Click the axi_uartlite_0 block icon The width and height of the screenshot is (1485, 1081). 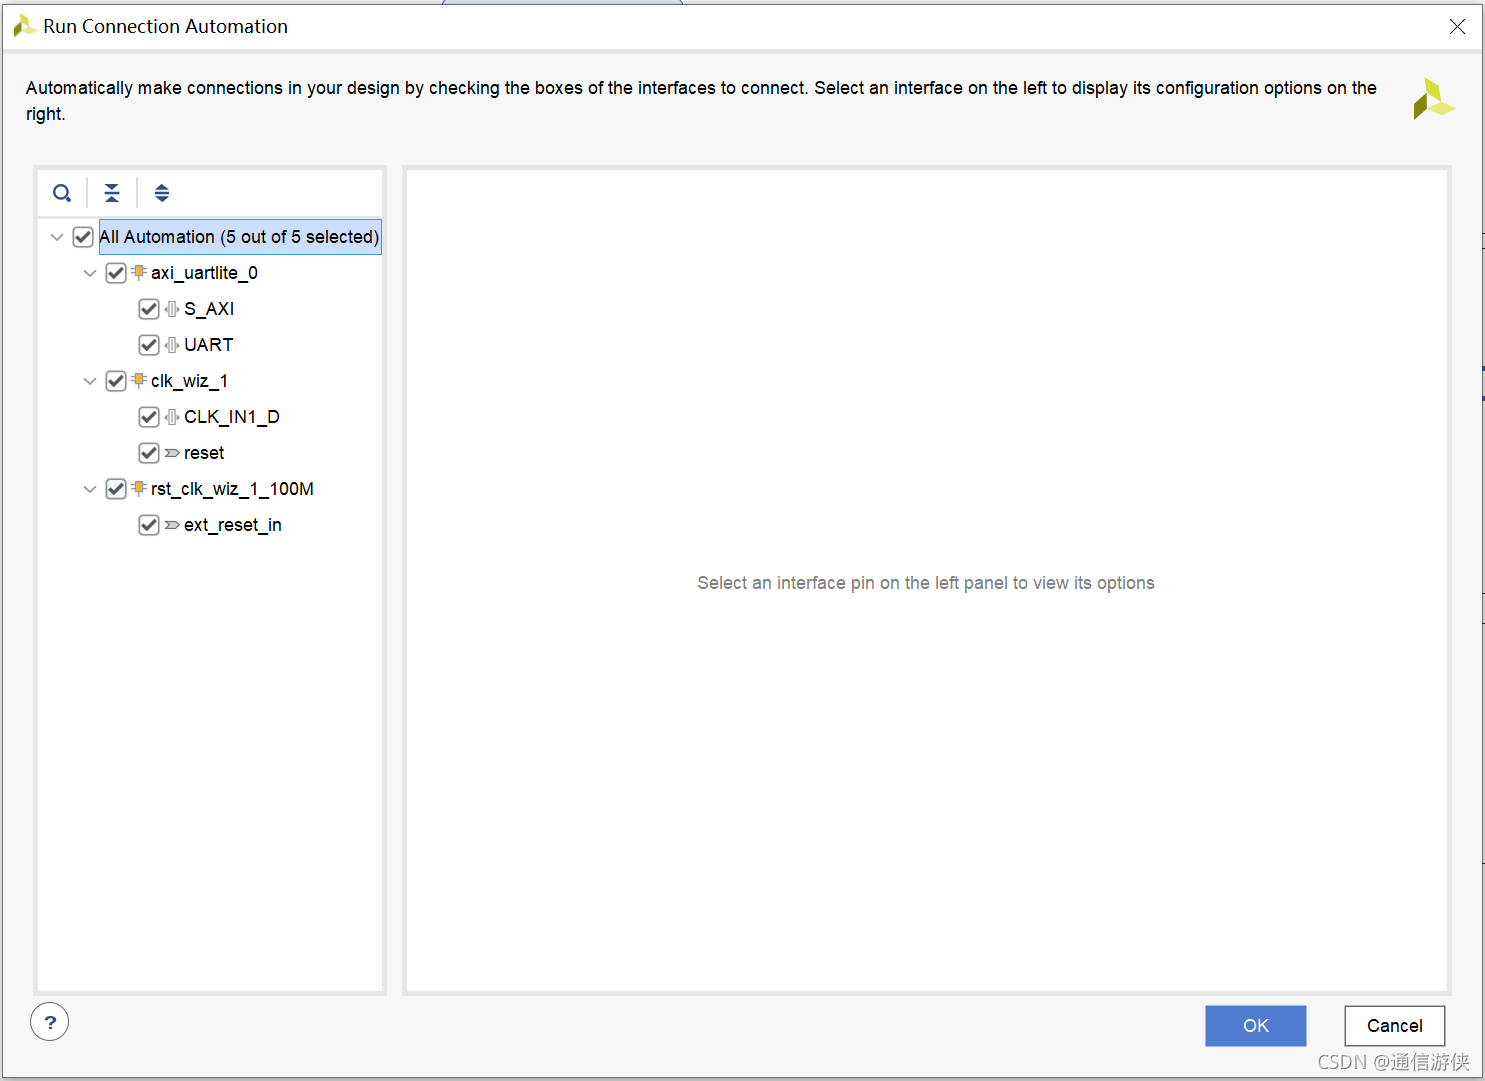point(139,272)
